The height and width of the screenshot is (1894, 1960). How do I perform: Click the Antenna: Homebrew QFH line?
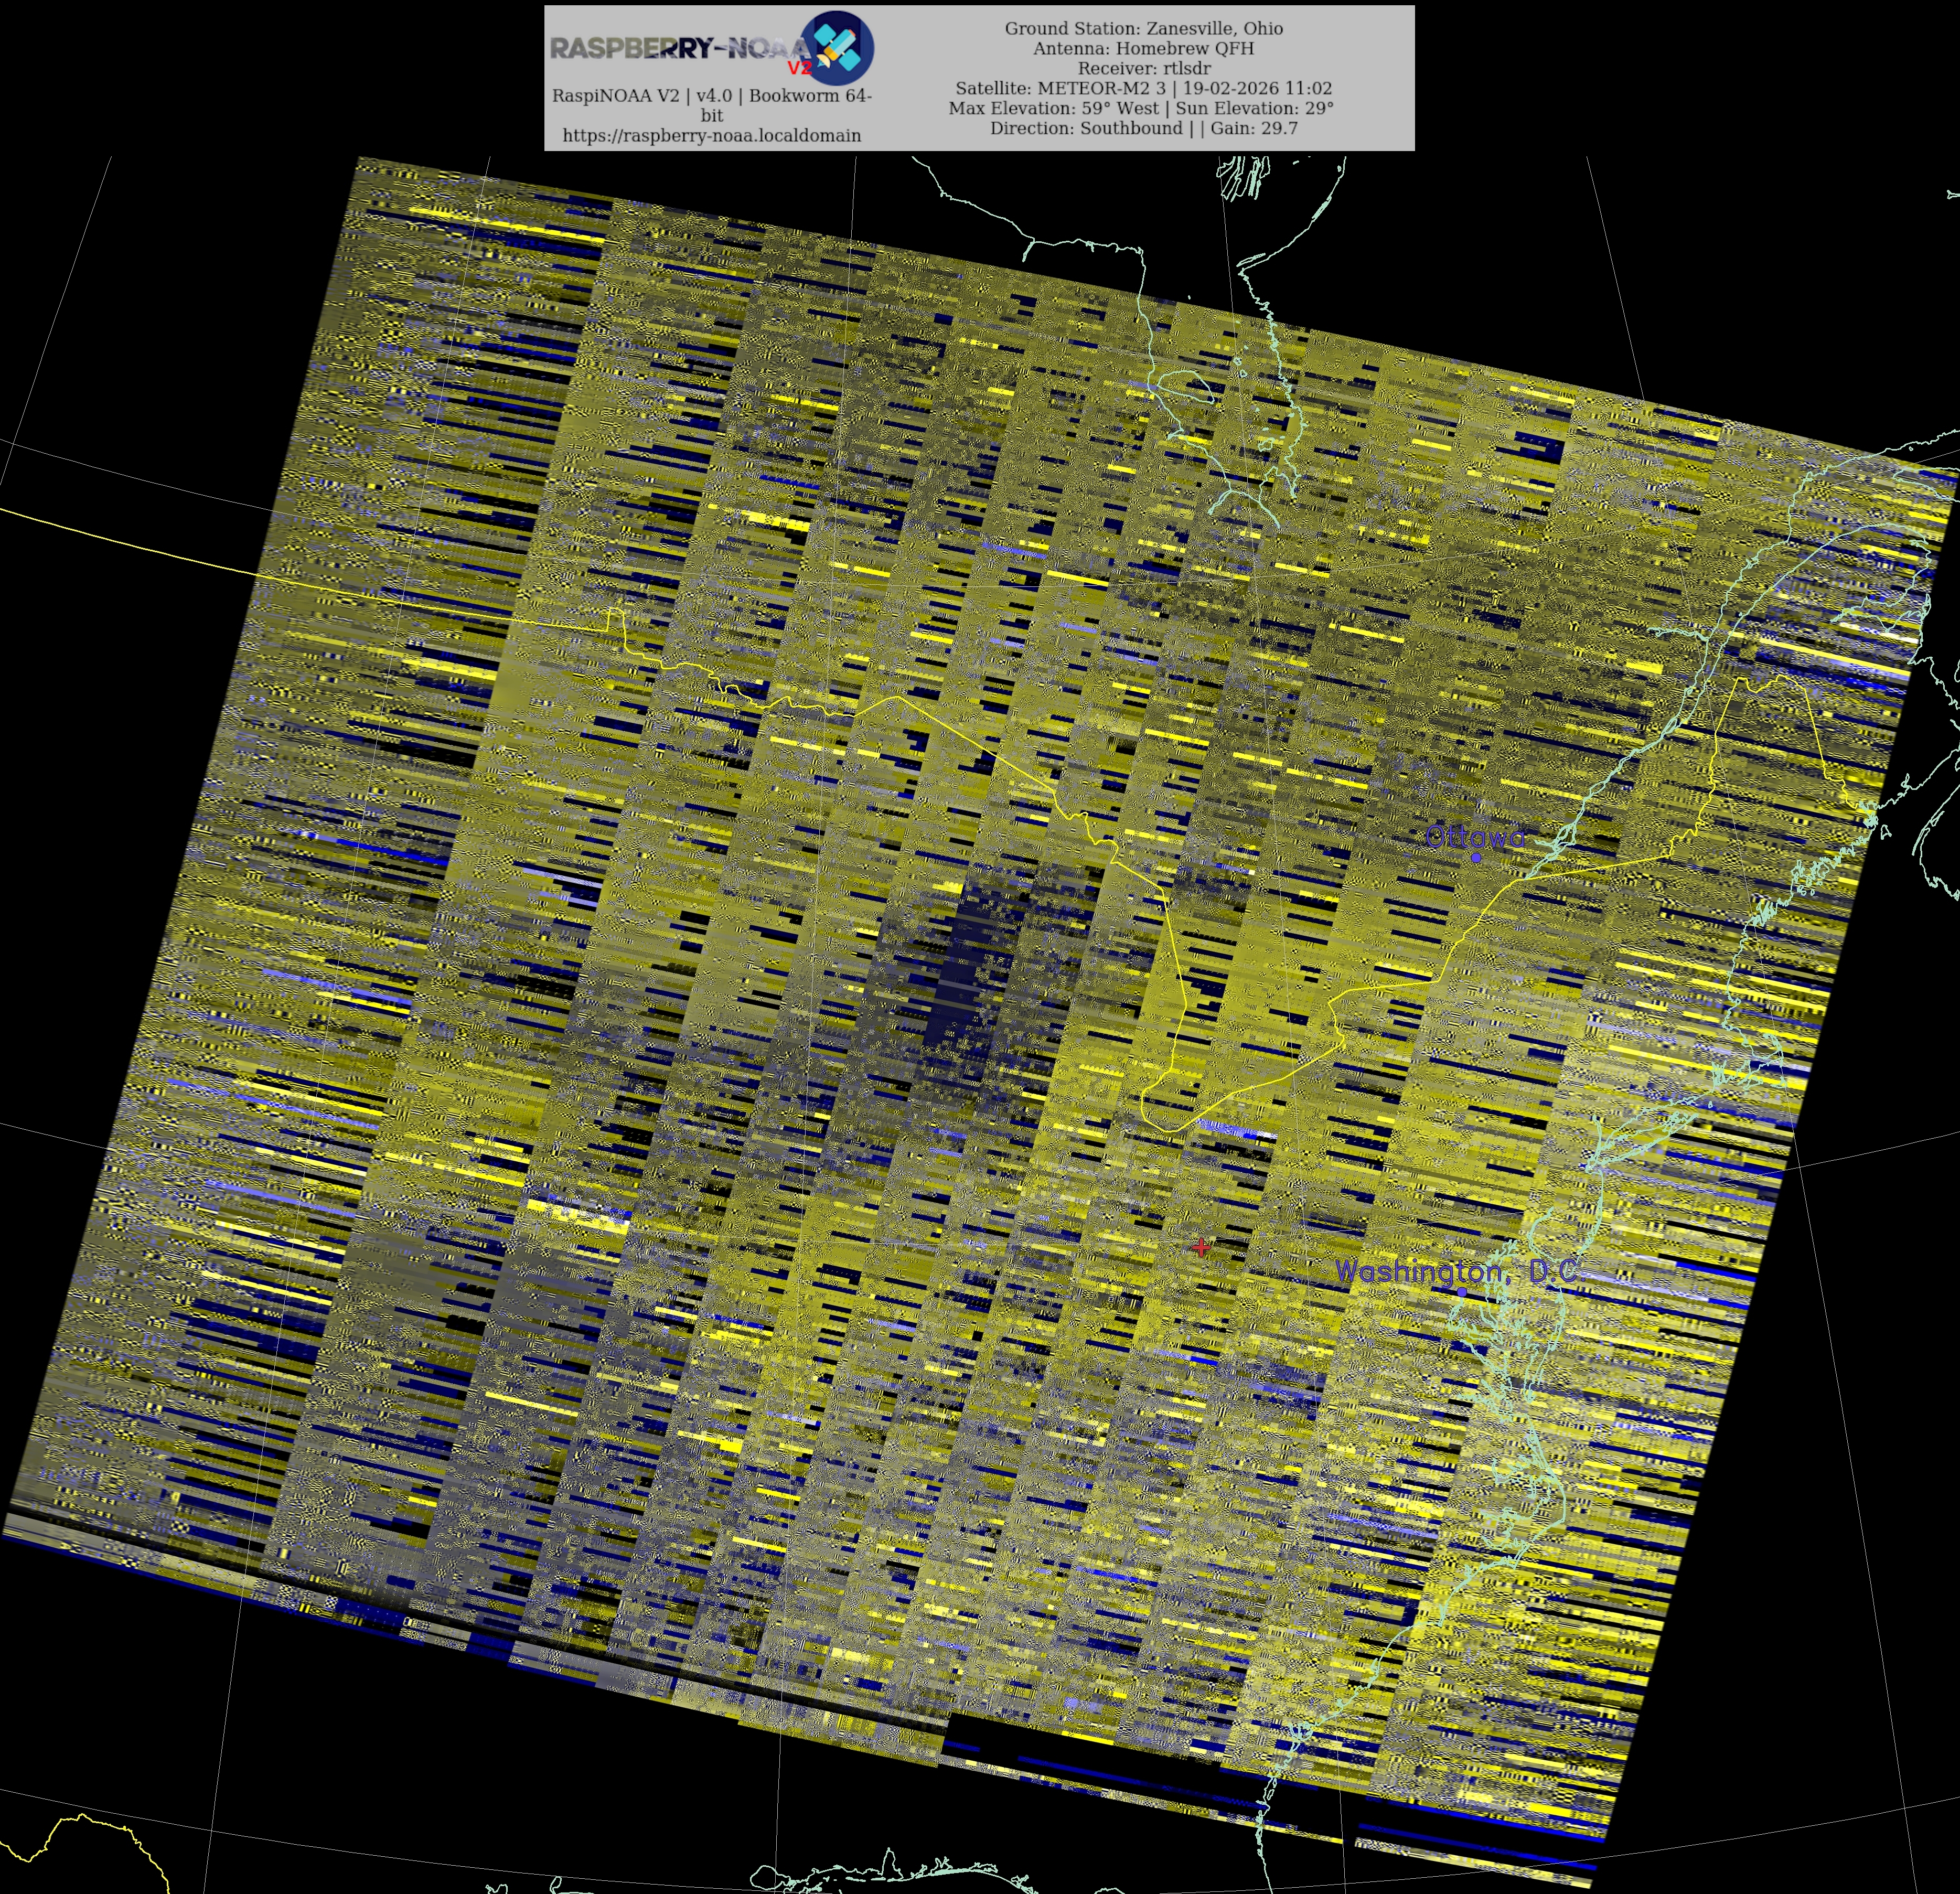(1143, 48)
